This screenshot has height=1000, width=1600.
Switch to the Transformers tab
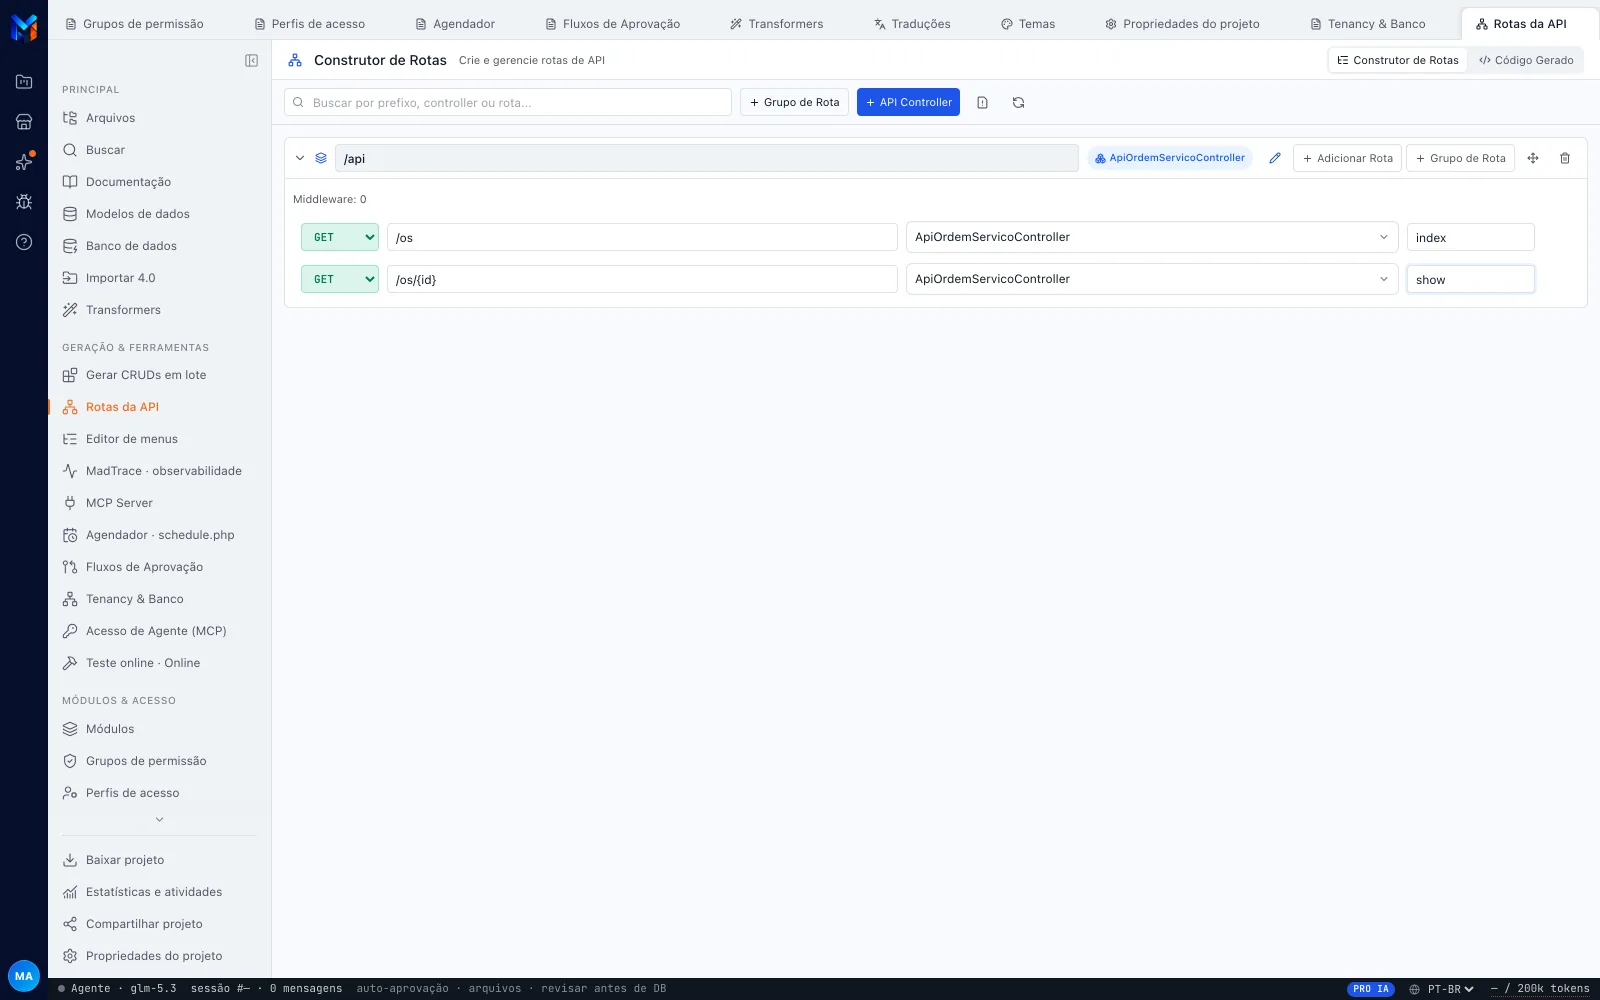[777, 24]
